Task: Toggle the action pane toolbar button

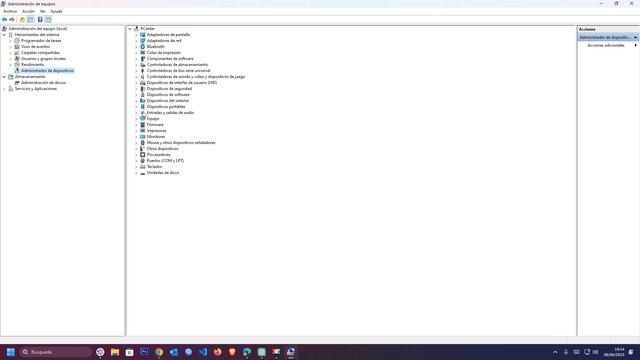Action: 48,20
